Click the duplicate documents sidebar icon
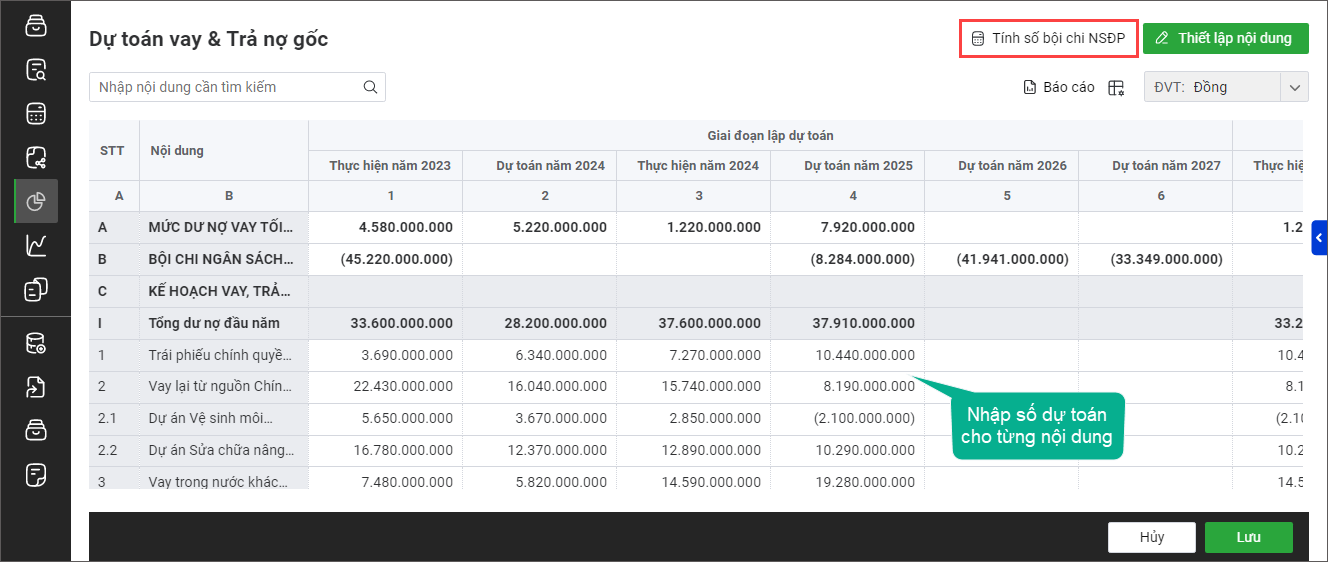Image resolution: width=1328 pixels, height=562 pixels. coord(36,290)
